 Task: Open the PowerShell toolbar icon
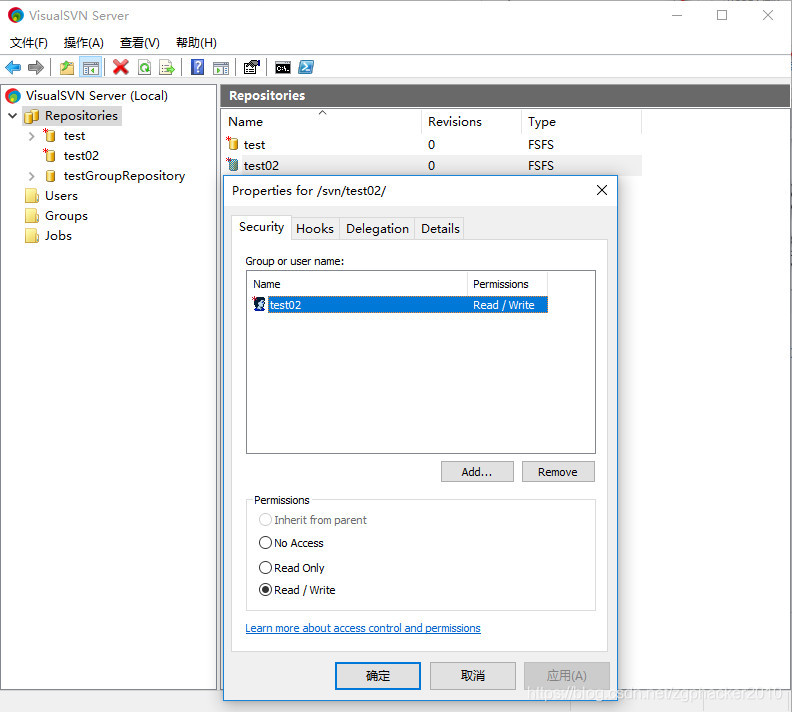coord(306,67)
